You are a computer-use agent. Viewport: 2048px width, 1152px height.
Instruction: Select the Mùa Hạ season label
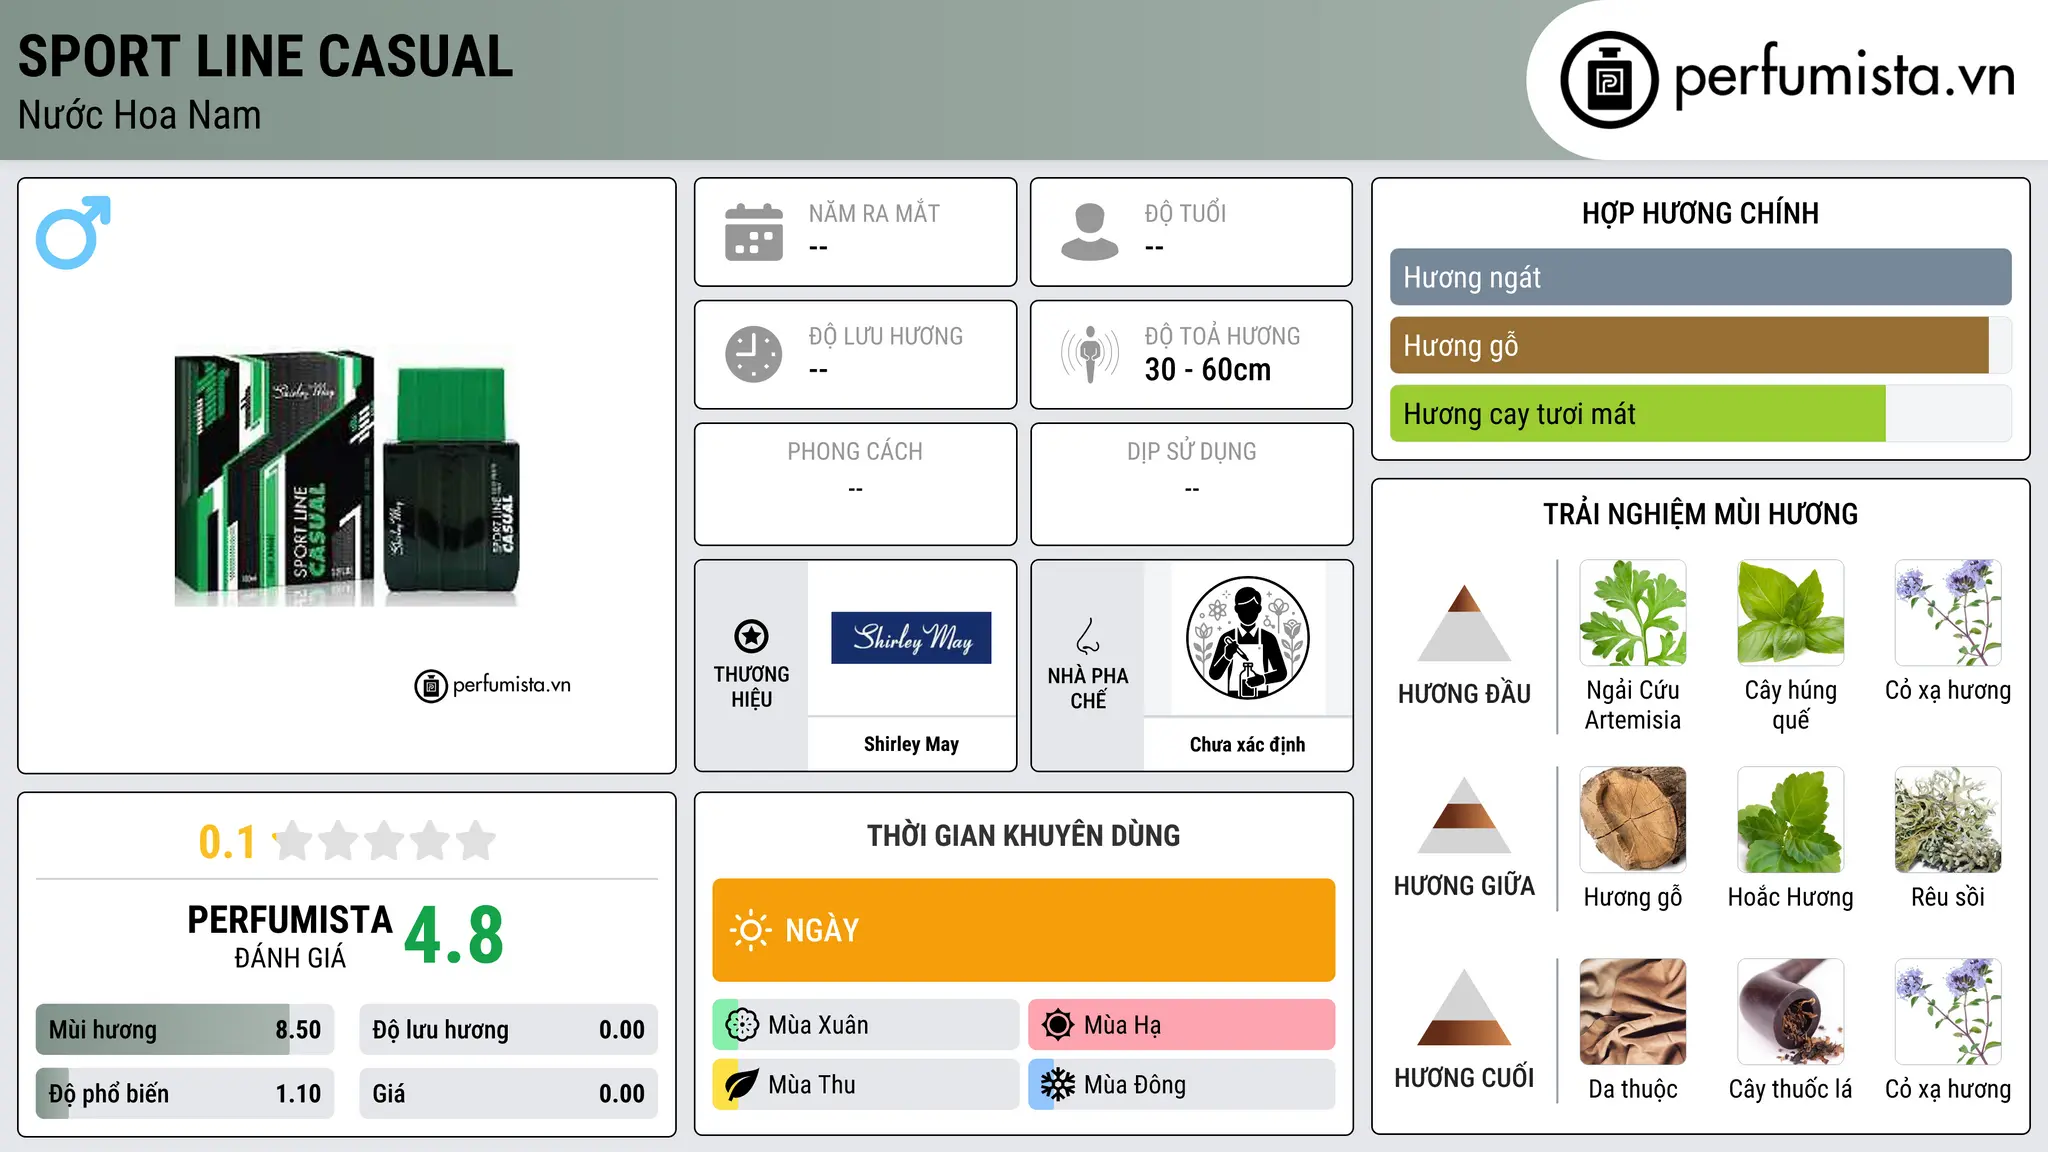(x=1123, y=1025)
